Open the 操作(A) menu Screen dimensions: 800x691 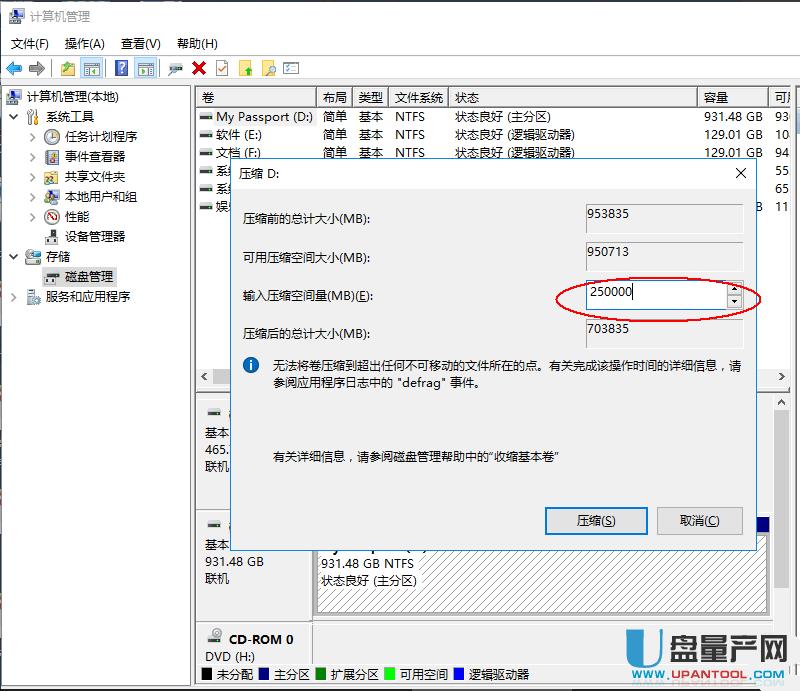click(x=84, y=44)
